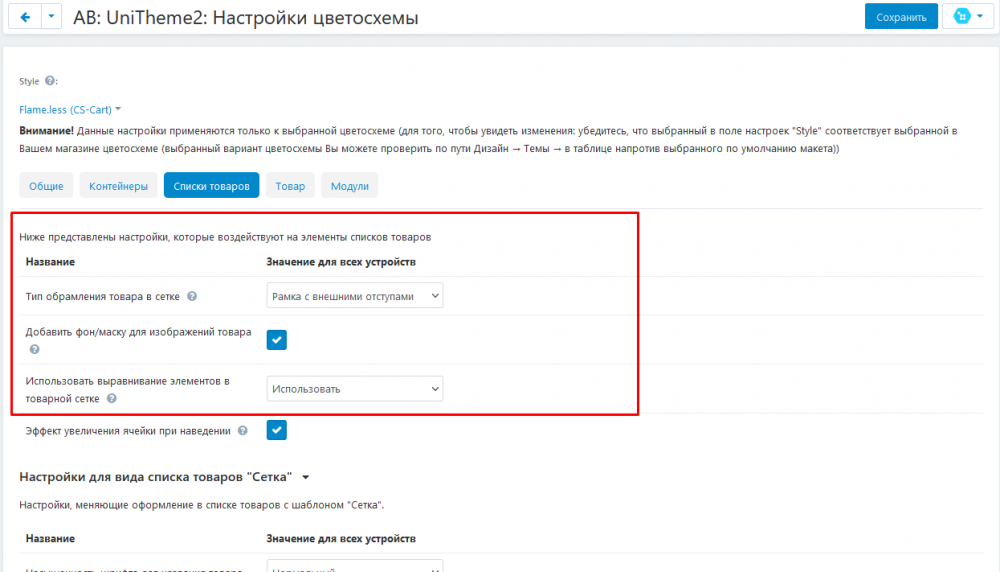The height and width of the screenshot is (572, 1000).
Task: Show help for "Эффект увеличения ячейки при наведении"
Action: pyautogui.click(x=241, y=431)
